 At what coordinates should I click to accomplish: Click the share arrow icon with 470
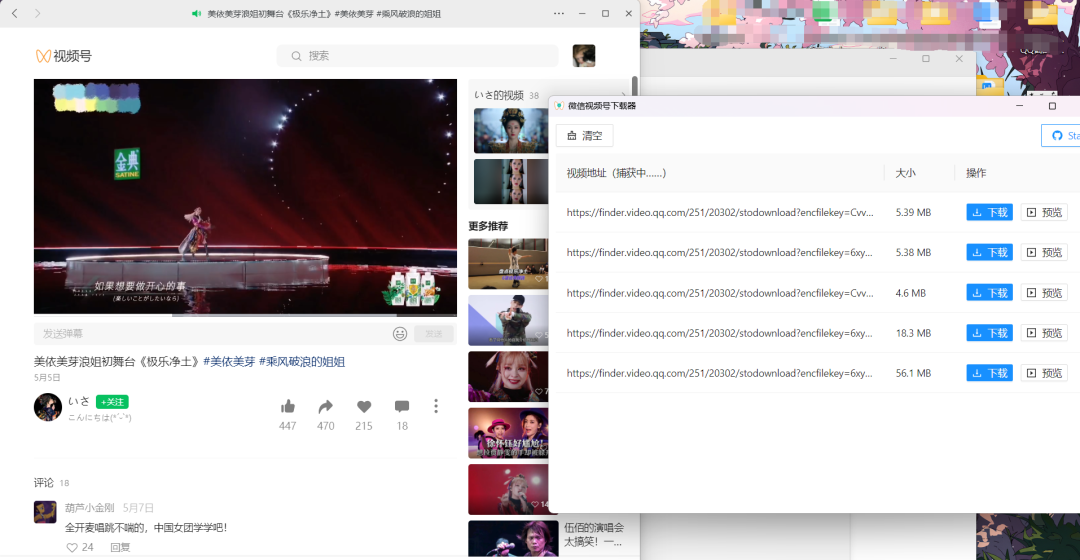tap(326, 406)
